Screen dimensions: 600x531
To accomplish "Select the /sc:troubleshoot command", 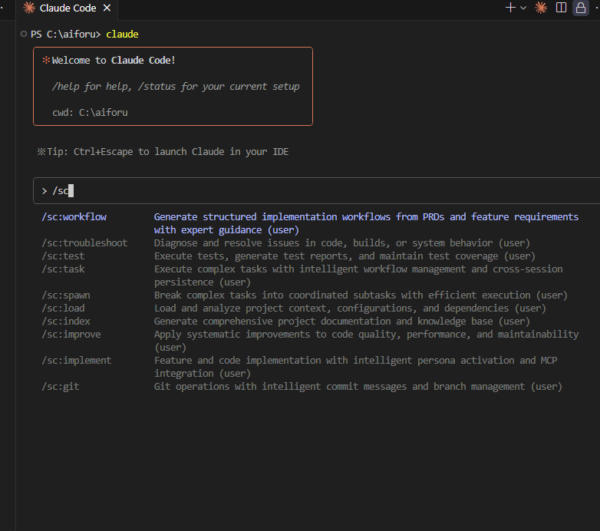I will tap(84, 243).
